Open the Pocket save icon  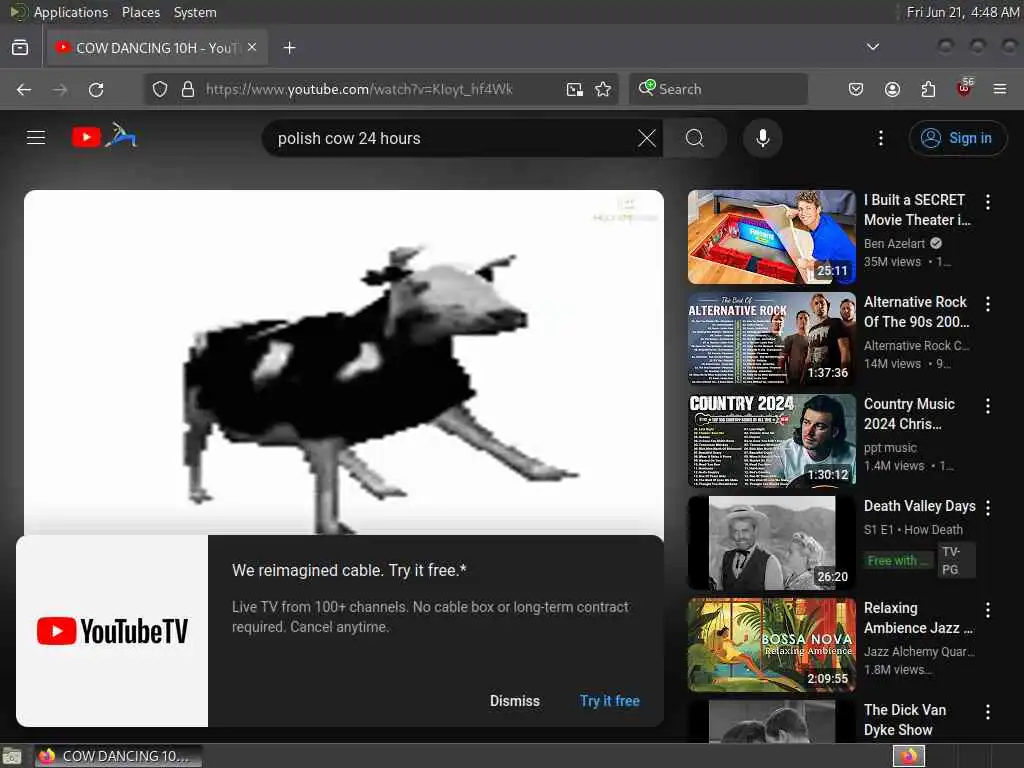[x=856, y=89]
